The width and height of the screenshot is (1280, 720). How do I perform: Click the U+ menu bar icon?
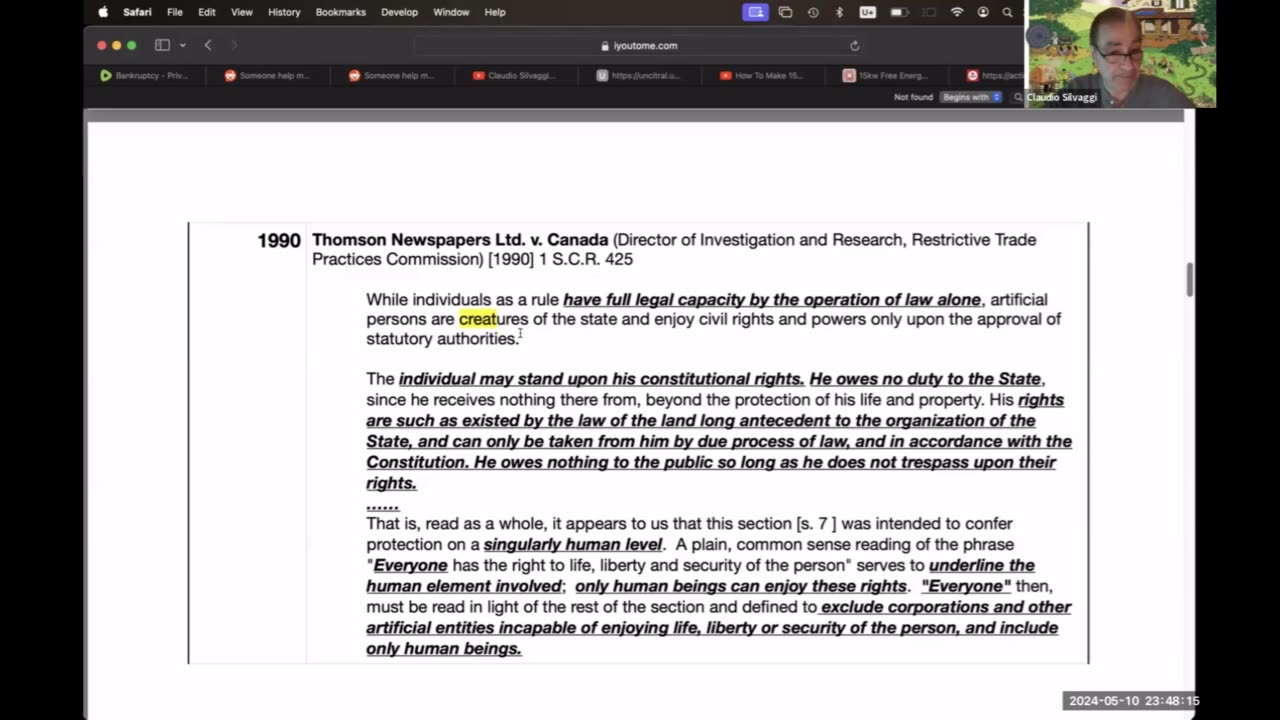coord(867,12)
